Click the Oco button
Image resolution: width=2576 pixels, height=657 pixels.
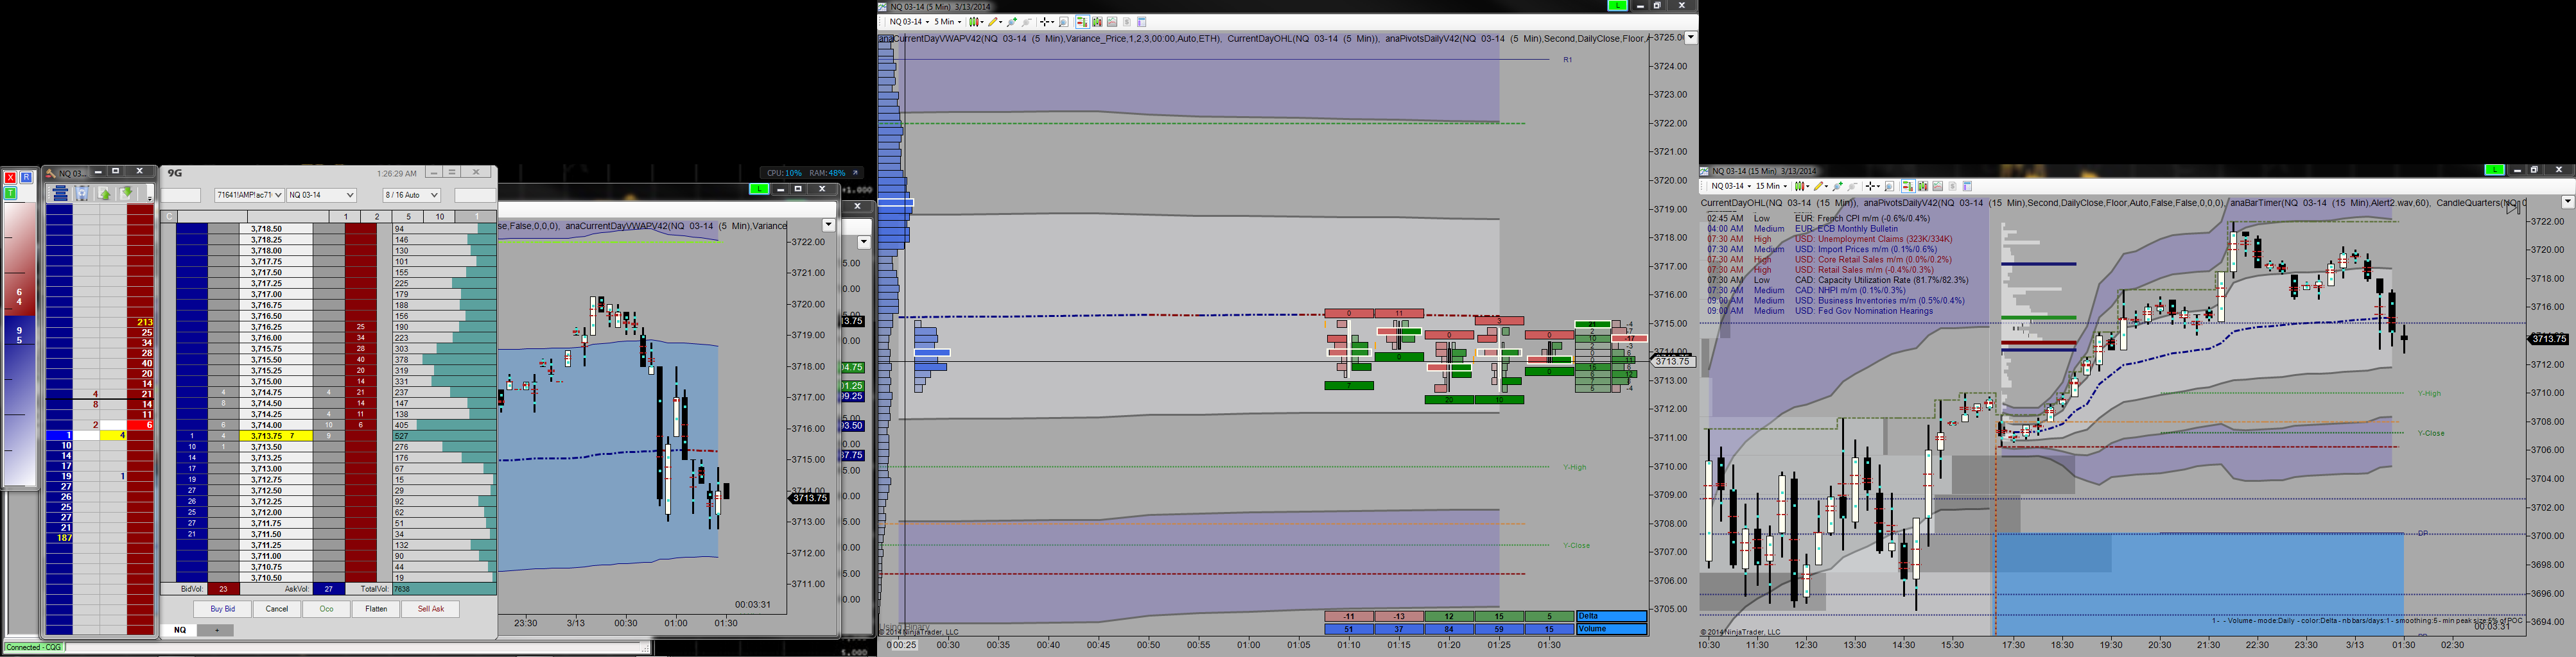coord(326,609)
